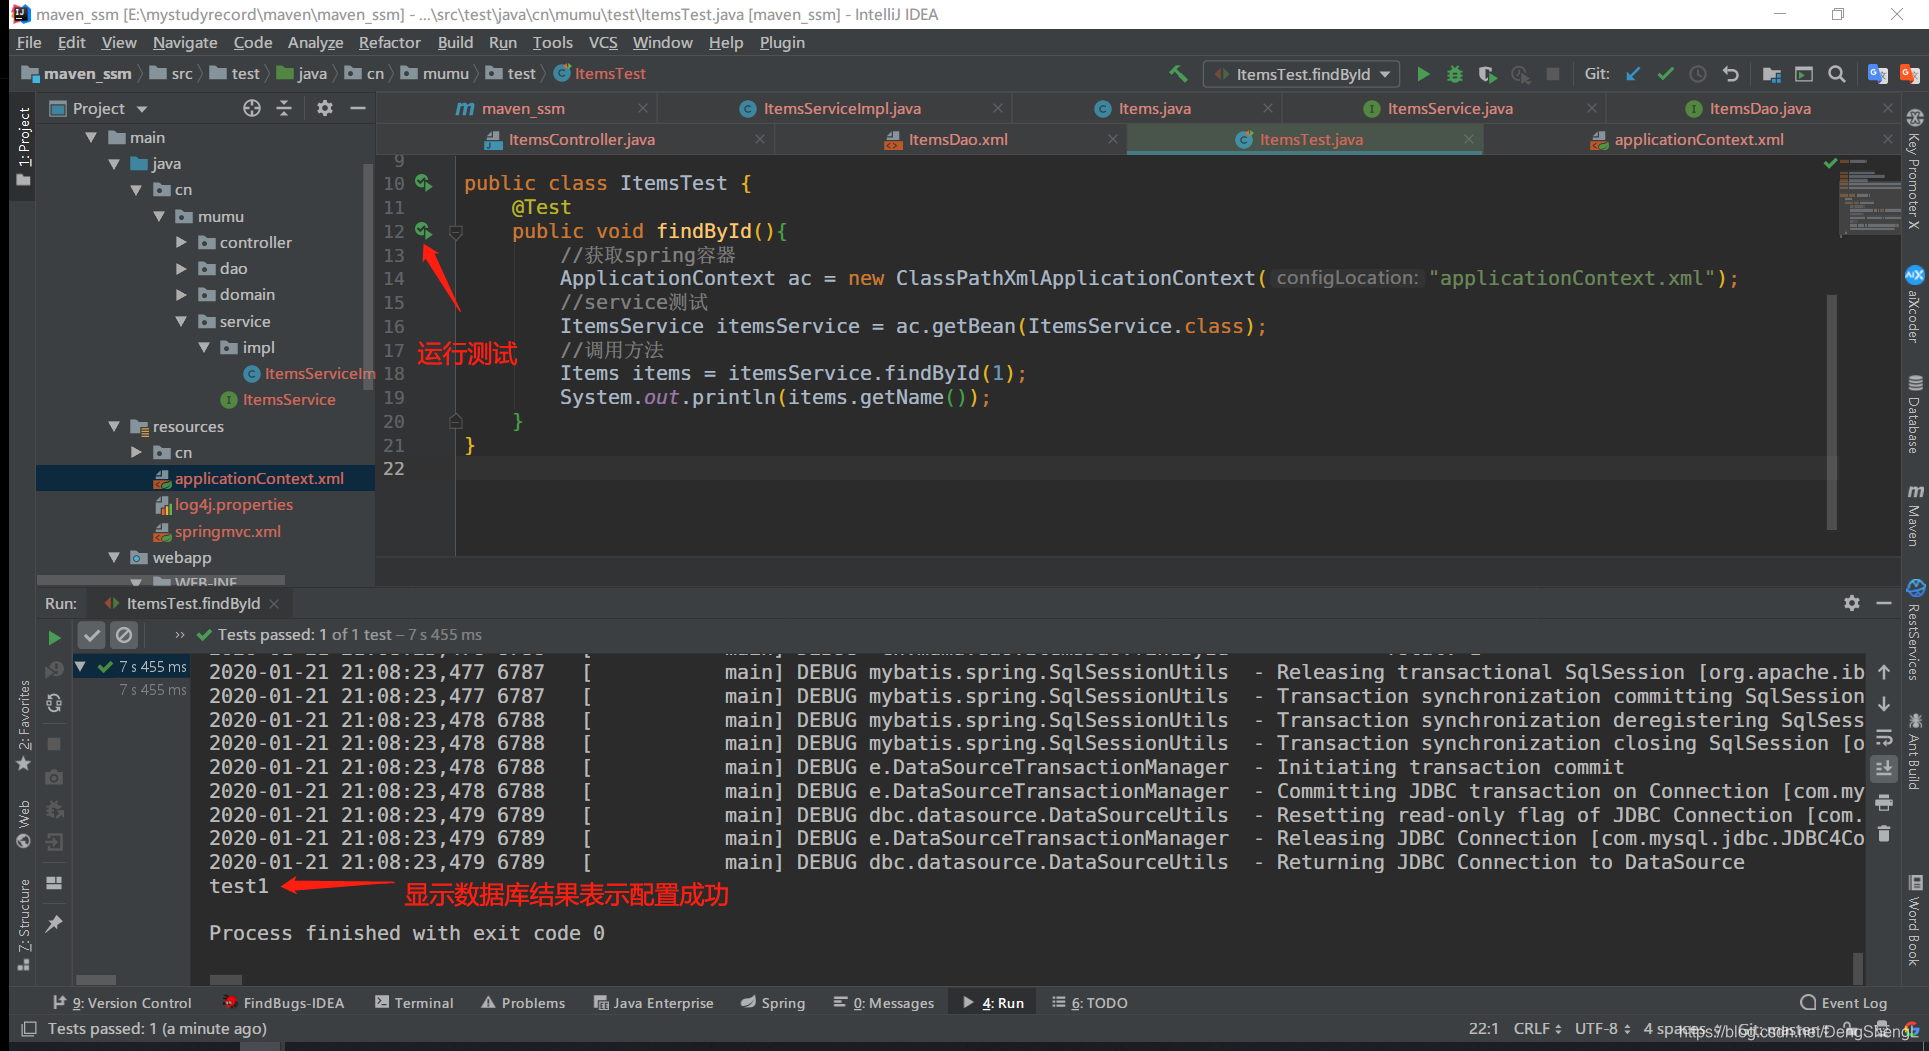This screenshot has width=1929, height=1051.
Task: Open the 6: TODO tool window
Action: (1089, 1002)
